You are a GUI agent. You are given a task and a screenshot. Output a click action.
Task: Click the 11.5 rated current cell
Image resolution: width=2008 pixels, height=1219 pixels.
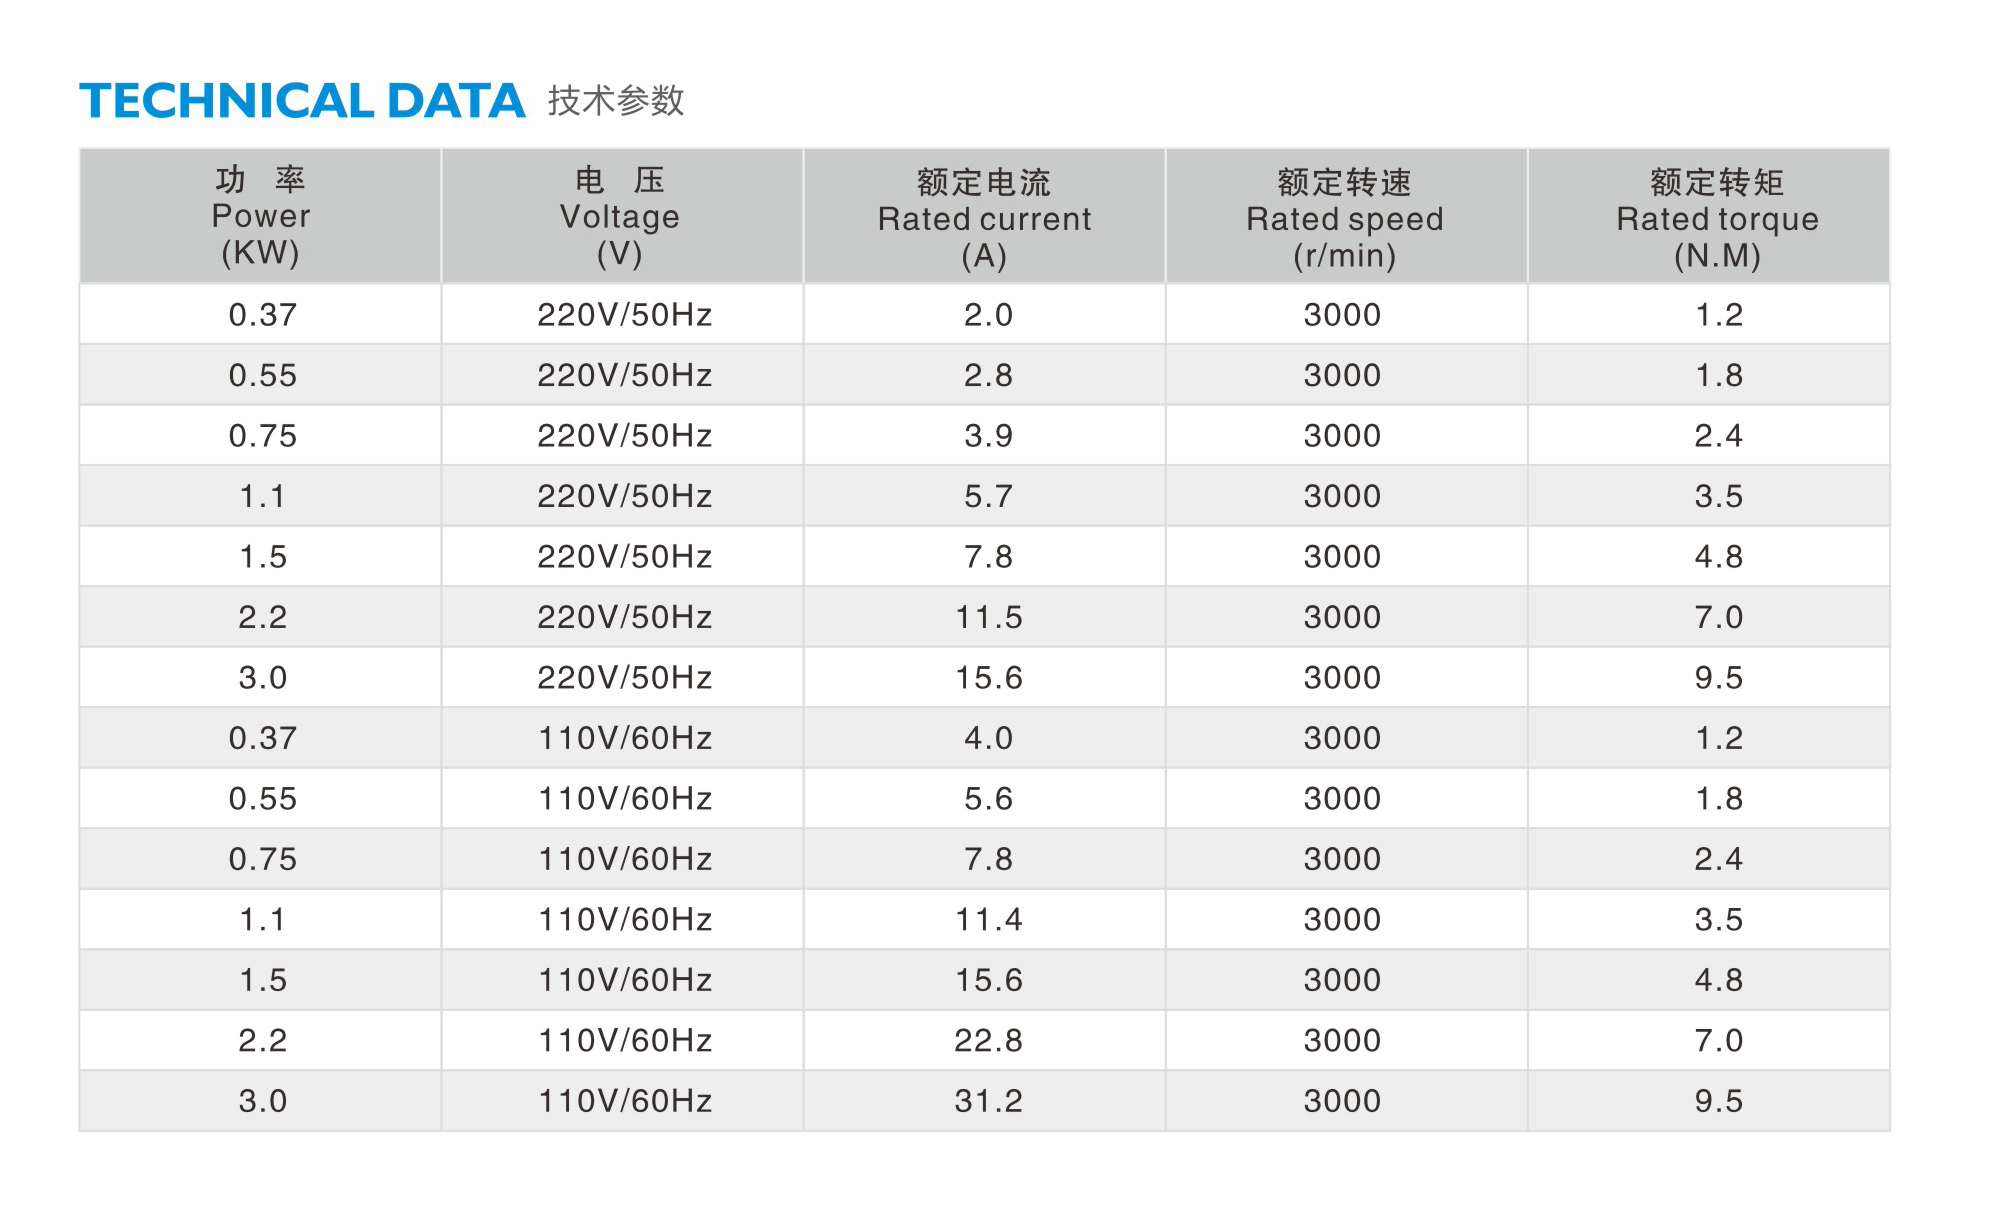tap(984, 617)
